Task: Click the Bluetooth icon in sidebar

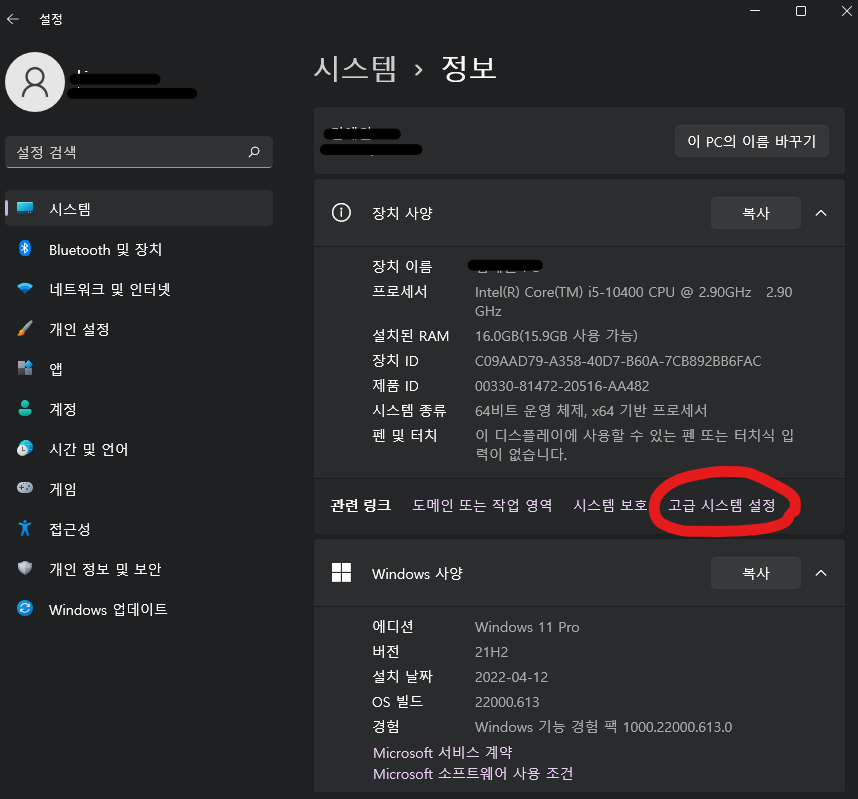Action: pyautogui.click(x=25, y=248)
